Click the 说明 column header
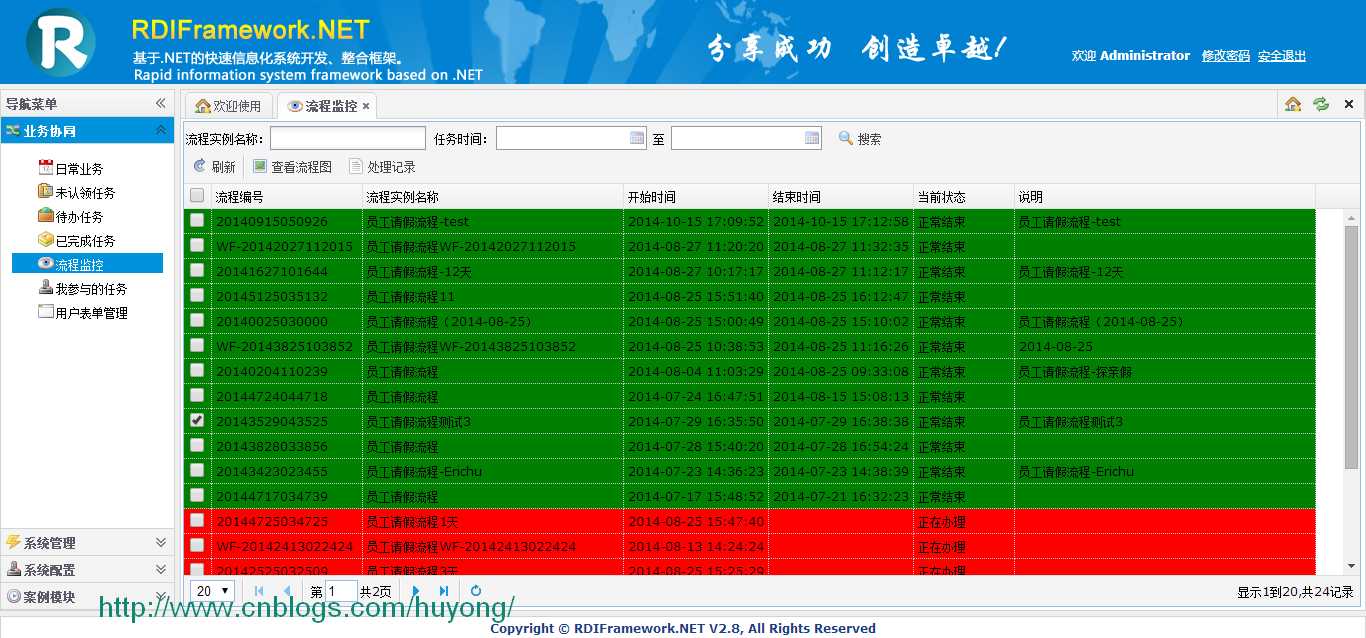Screen dimensions: 1366x638 (1165, 197)
